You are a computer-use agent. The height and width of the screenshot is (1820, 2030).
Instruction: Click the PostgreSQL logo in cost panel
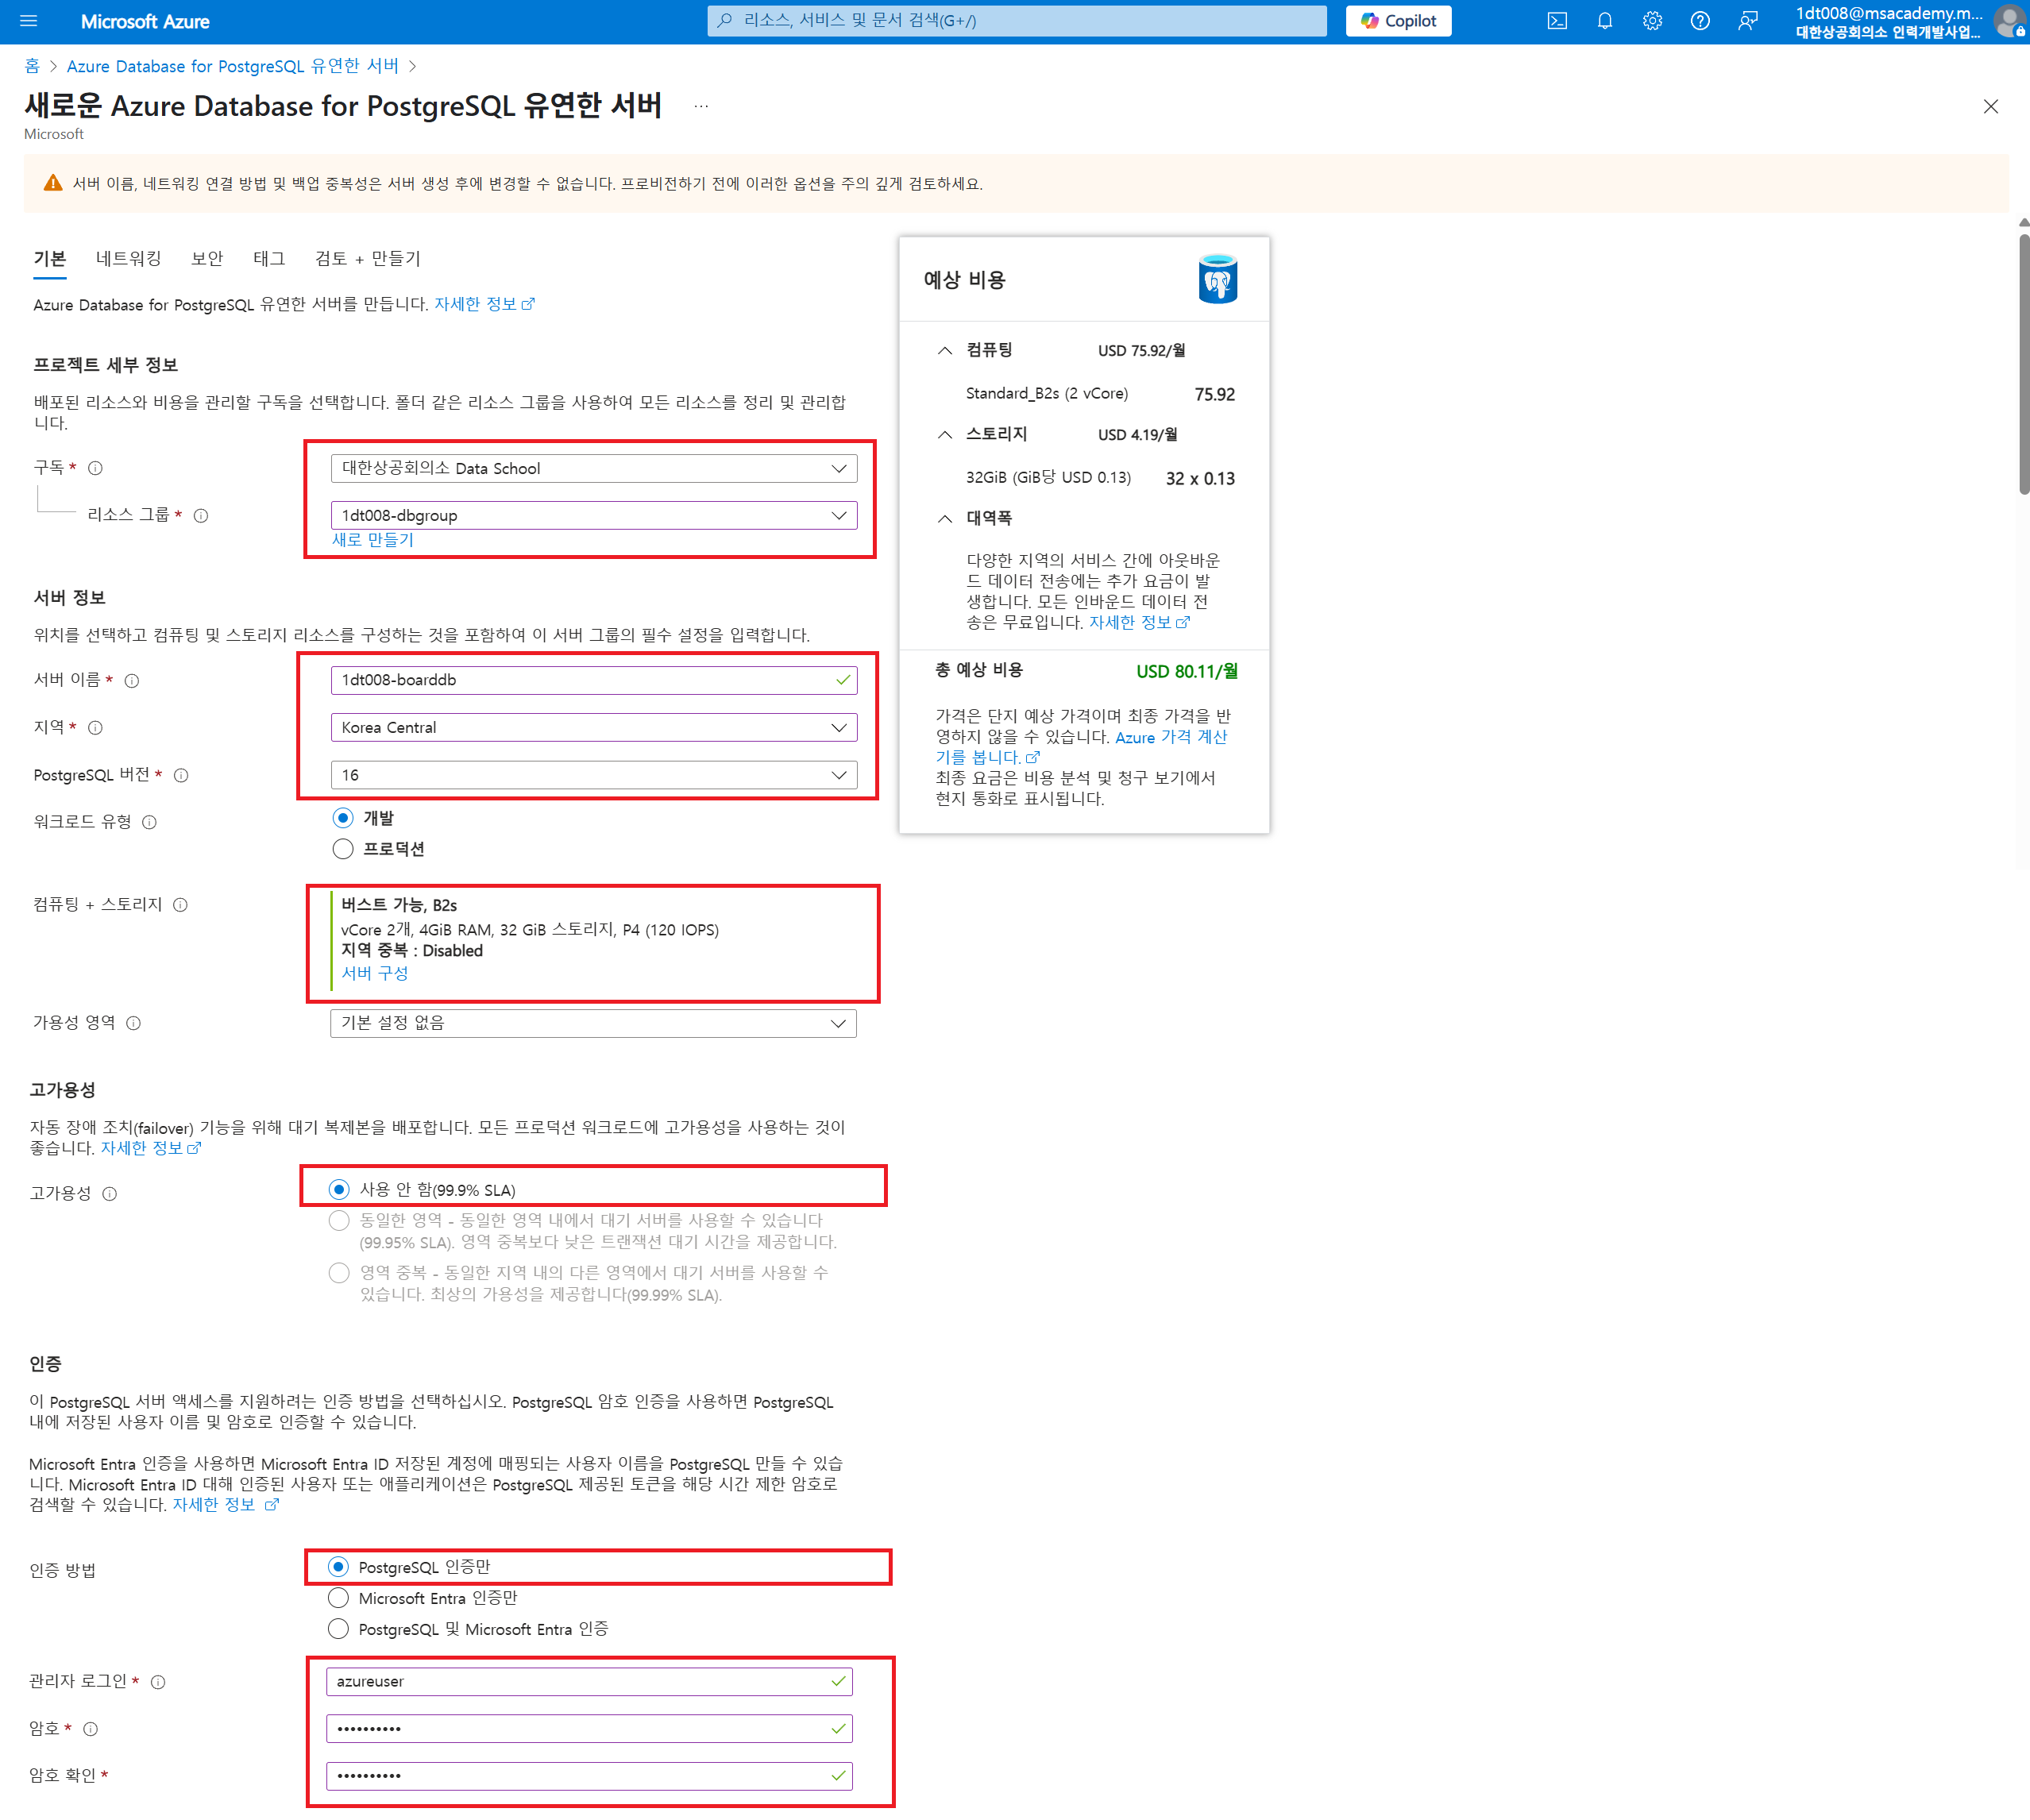(1217, 279)
